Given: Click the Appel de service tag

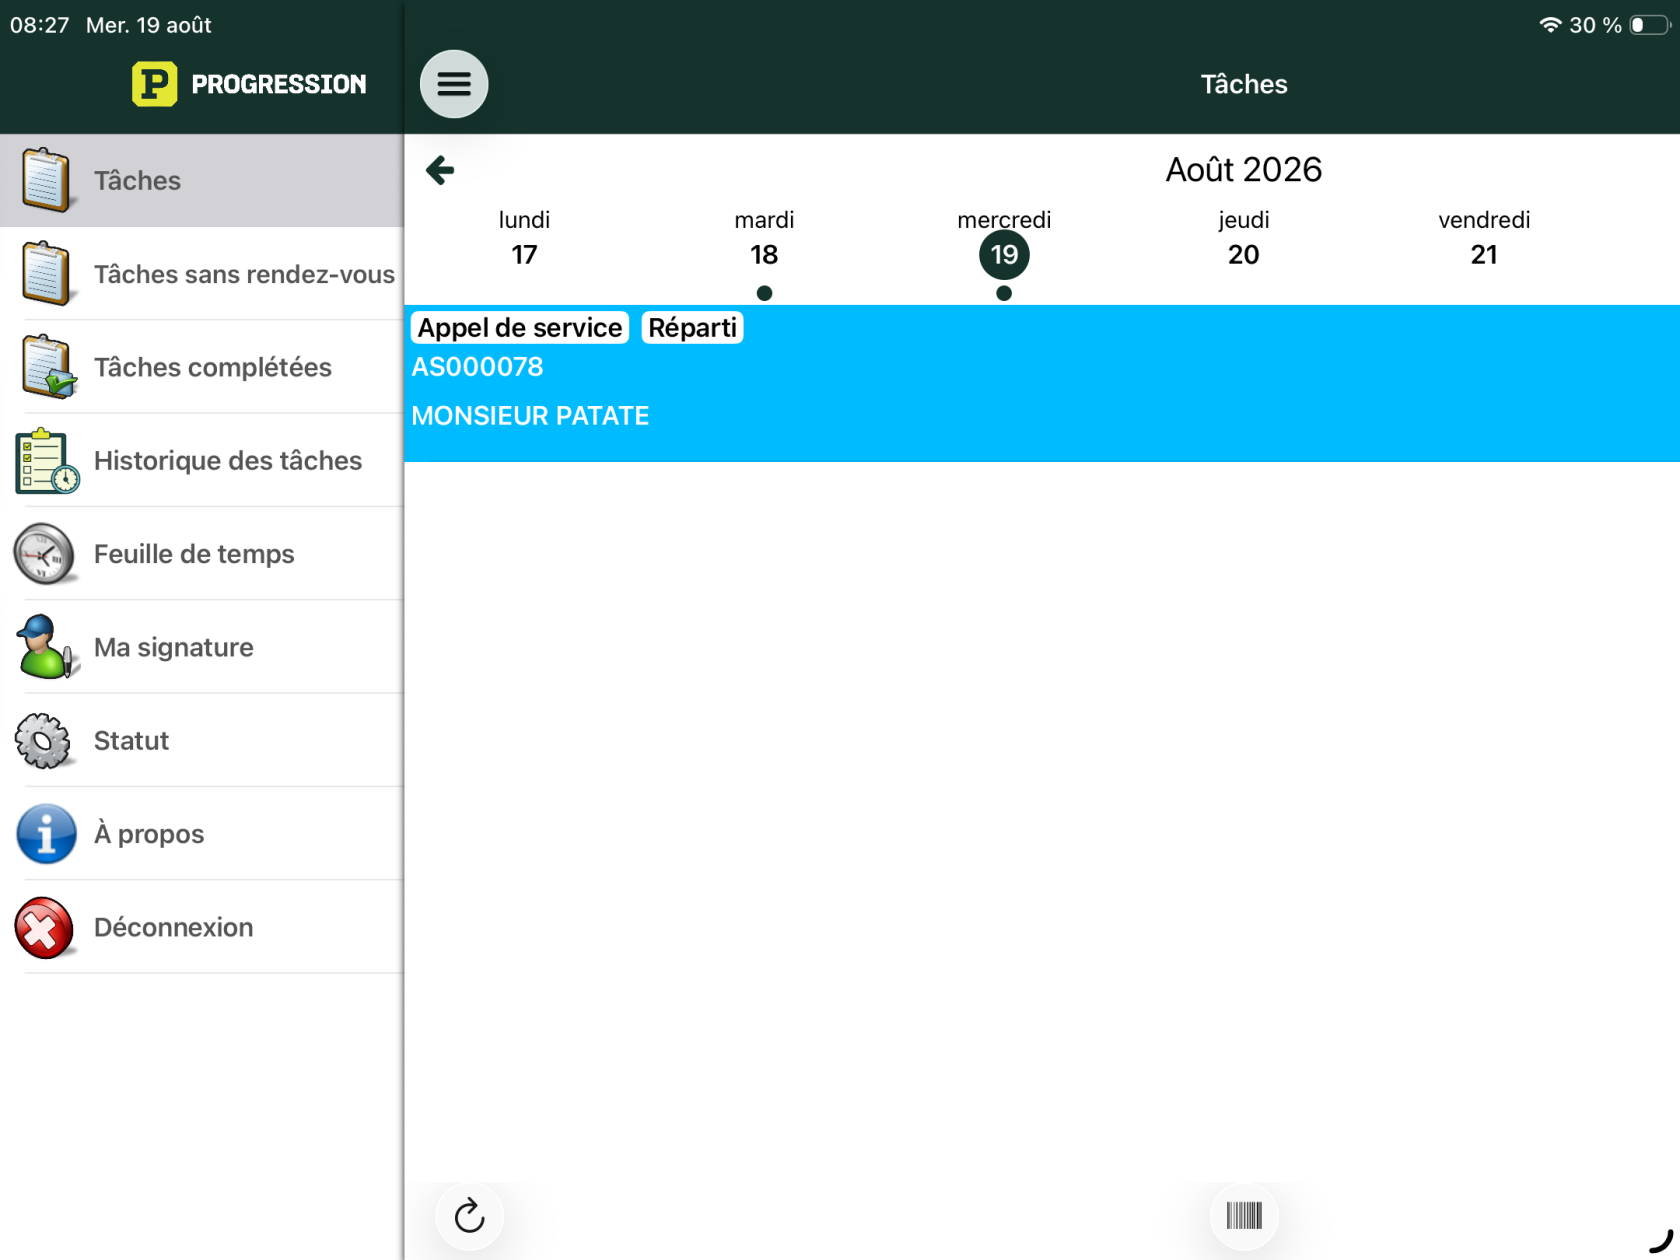Looking at the screenshot, I should click(520, 328).
